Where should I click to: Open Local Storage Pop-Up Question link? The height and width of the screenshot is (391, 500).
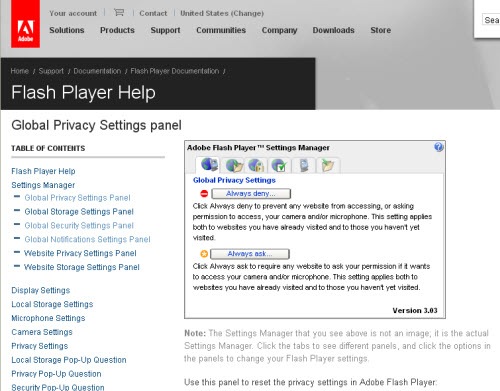(x=69, y=360)
